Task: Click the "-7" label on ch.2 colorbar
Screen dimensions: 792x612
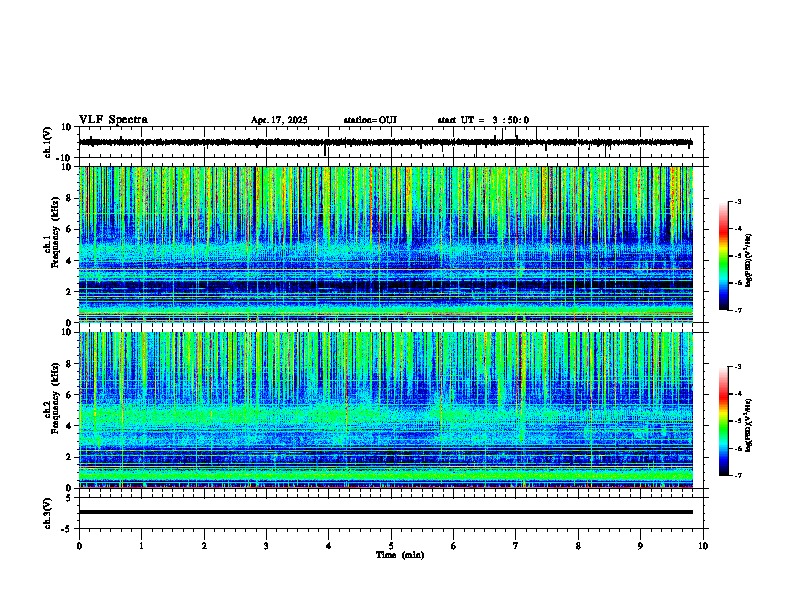Action: coord(738,475)
